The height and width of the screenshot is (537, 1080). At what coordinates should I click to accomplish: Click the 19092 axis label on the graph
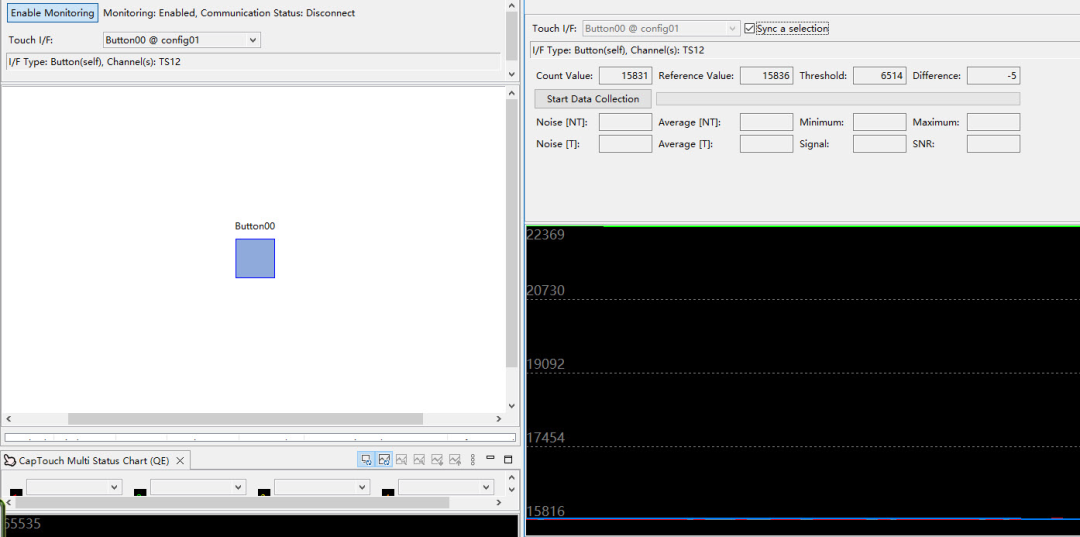546,364
